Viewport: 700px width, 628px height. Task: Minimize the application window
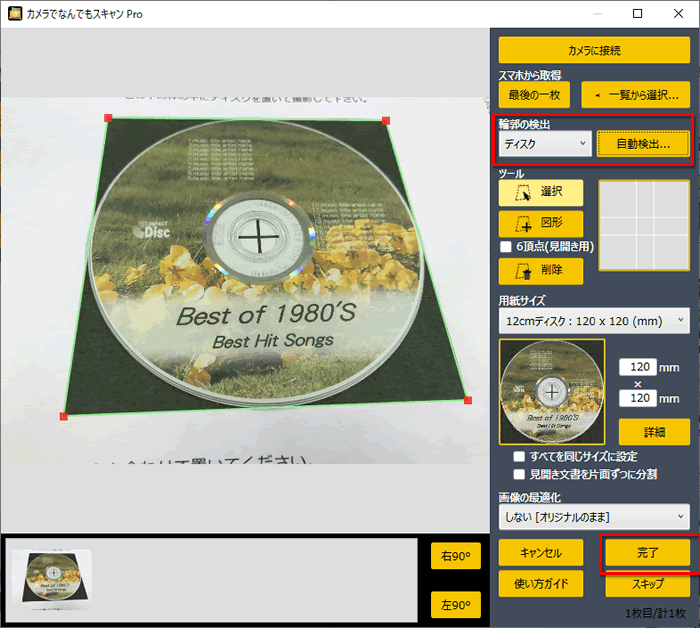[597, 14]
